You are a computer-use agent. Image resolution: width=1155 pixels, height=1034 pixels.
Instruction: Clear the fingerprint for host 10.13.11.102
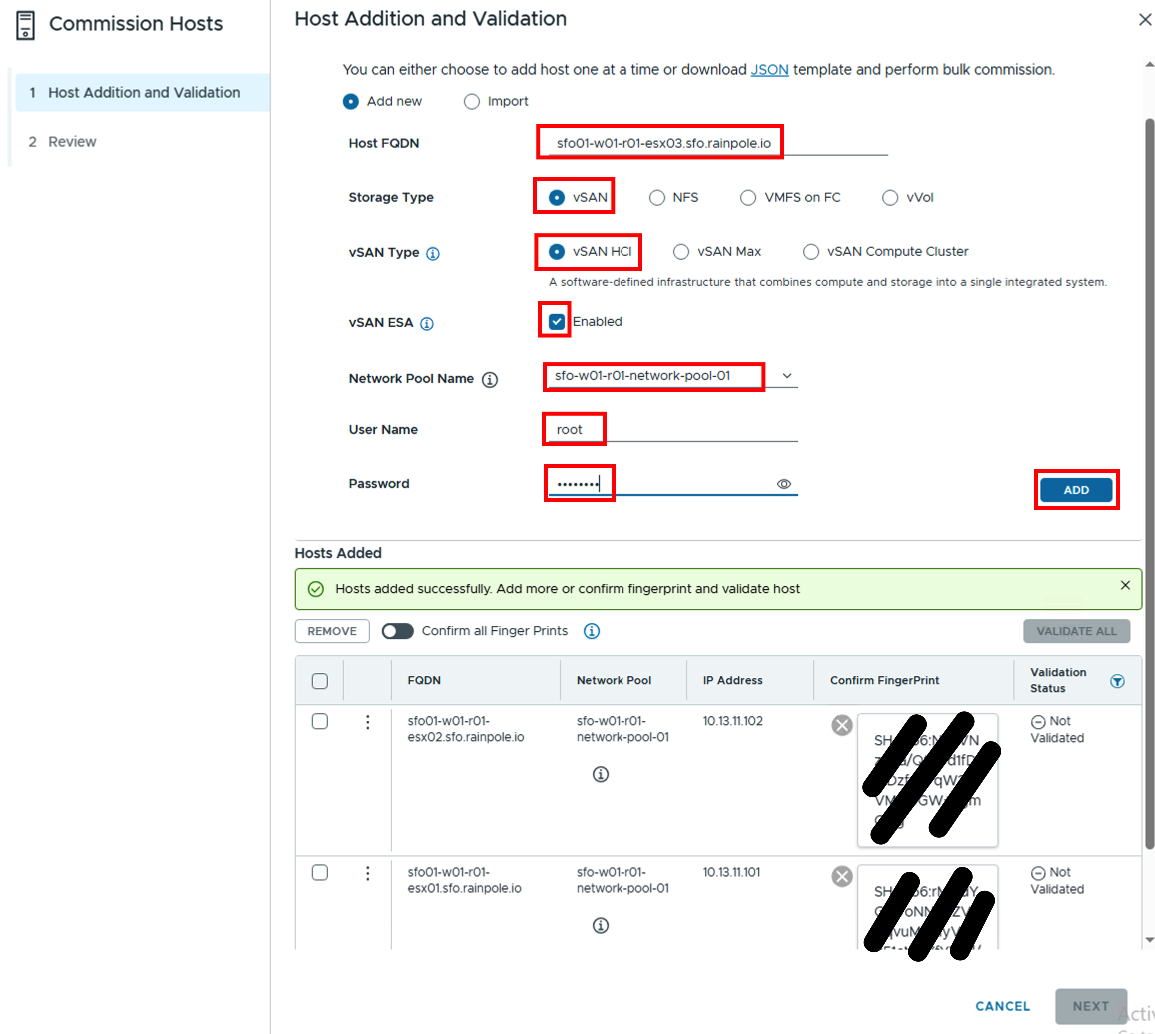click(841, 725)
